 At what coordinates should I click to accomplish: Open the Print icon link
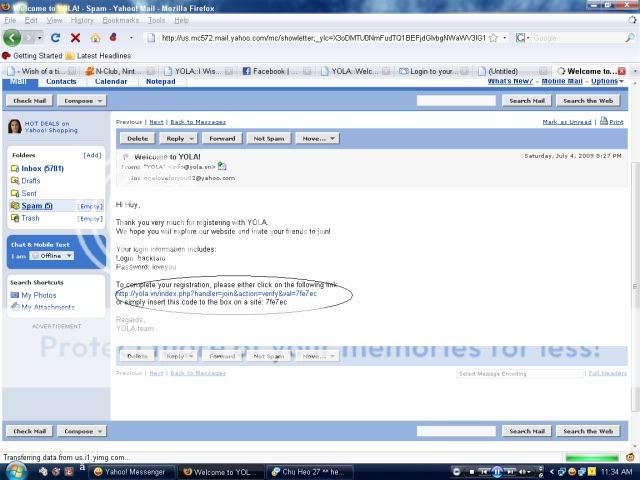point(611,121)
